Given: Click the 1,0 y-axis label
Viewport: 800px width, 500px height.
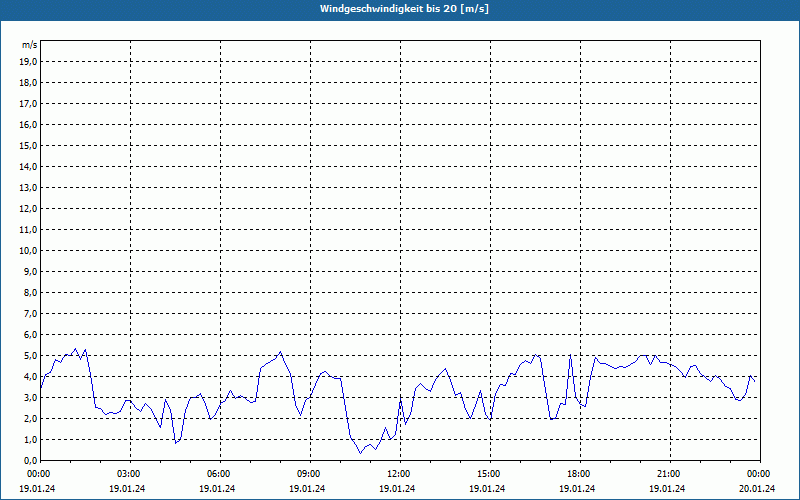Looking at the screenshot, I should click(31, 439).
